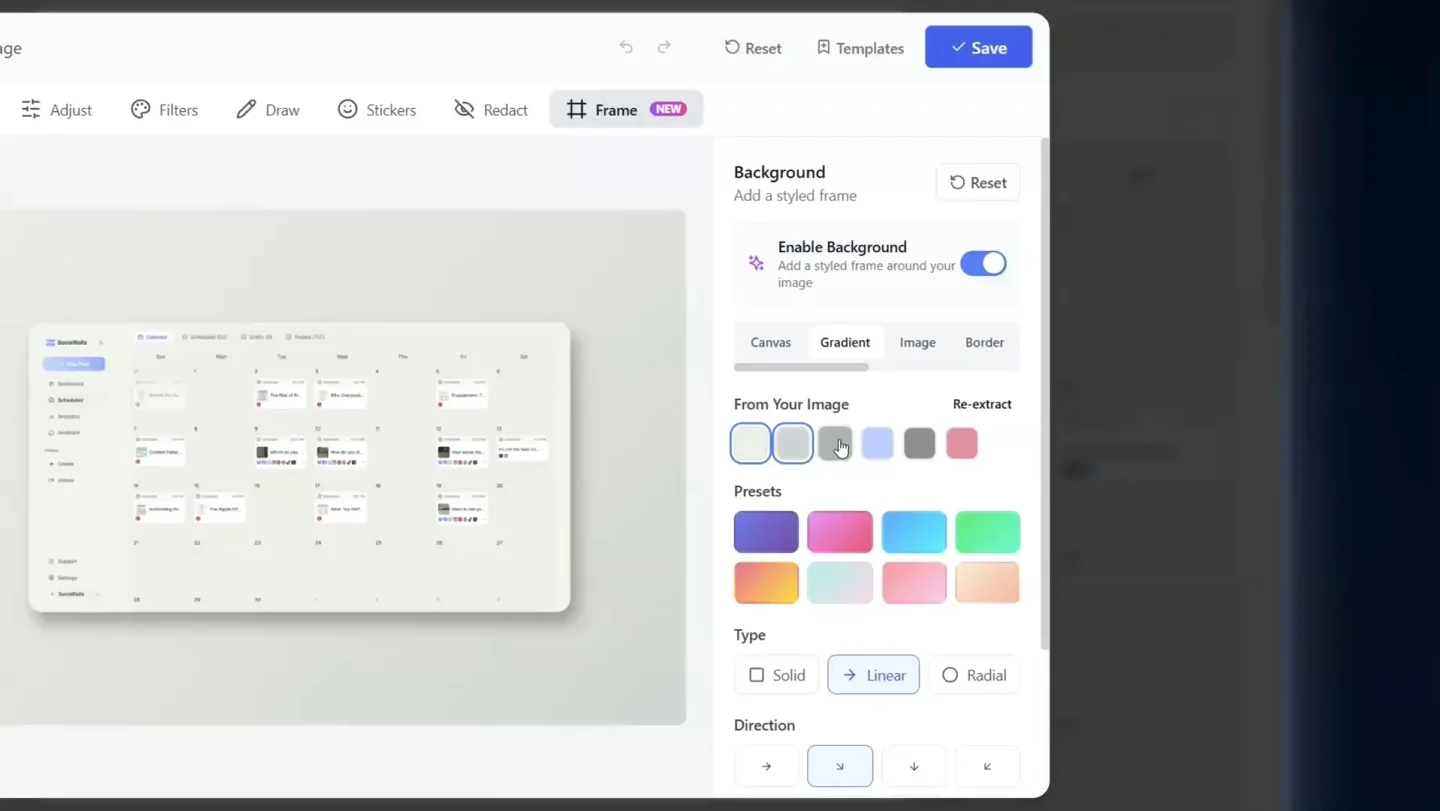This screenshot has width=1440, height=811.
Task: Choose down-left diagonal gradient direction
Action: click(987, 766)
